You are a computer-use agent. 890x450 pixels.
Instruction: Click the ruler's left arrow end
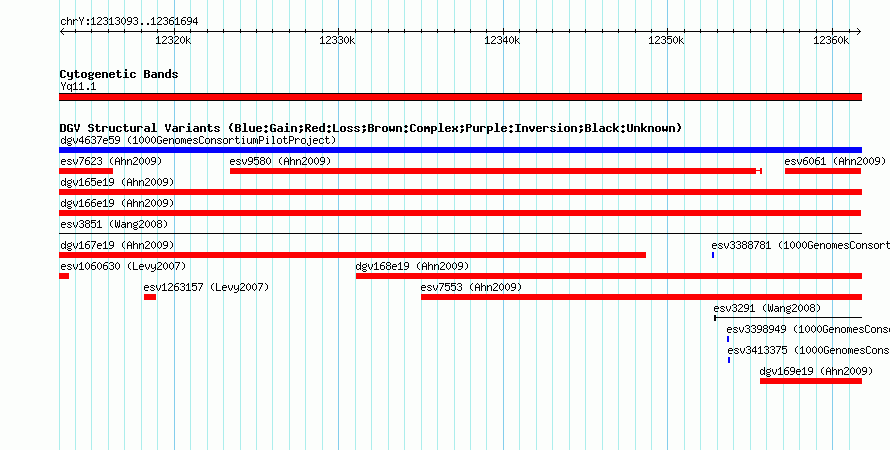point(62,32)
